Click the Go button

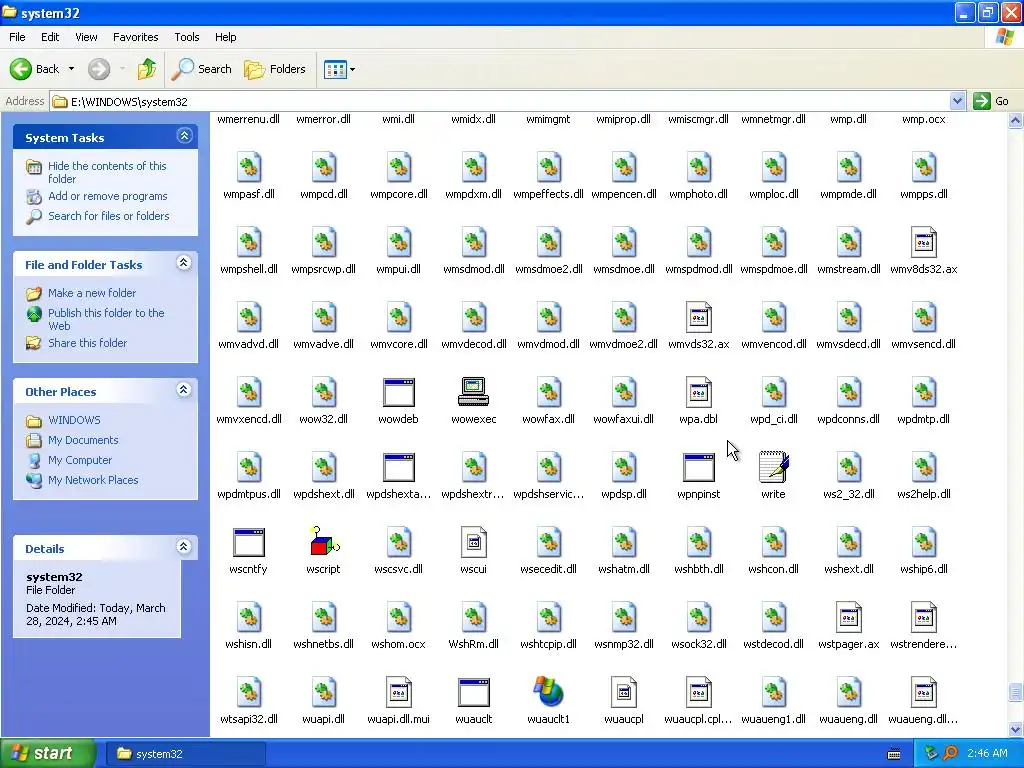(x=991, y=101)
